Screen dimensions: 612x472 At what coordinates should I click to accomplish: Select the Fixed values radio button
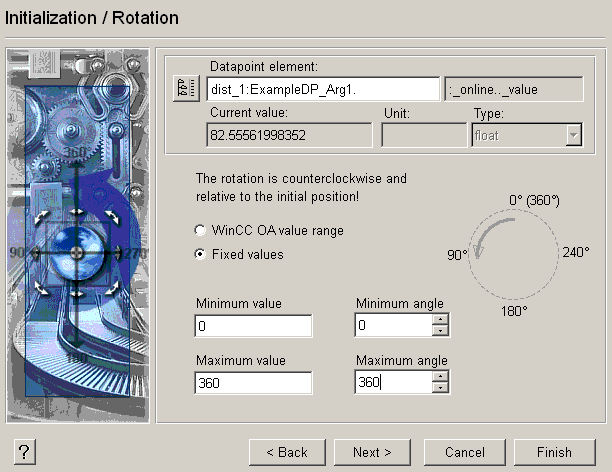click(201, 254)
